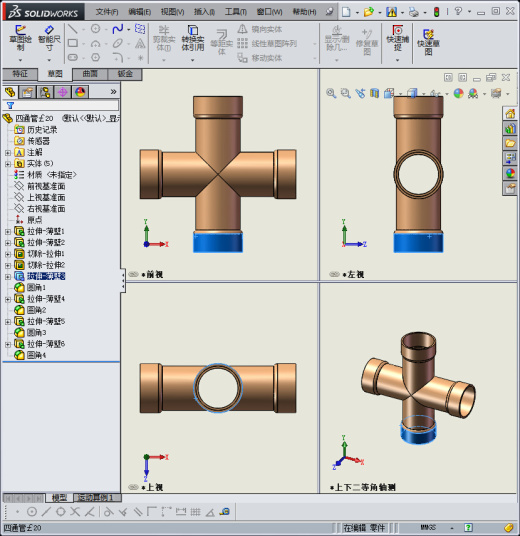
Task: Expand the manager tabs double chevron
Action: click(x=114, y=92)
